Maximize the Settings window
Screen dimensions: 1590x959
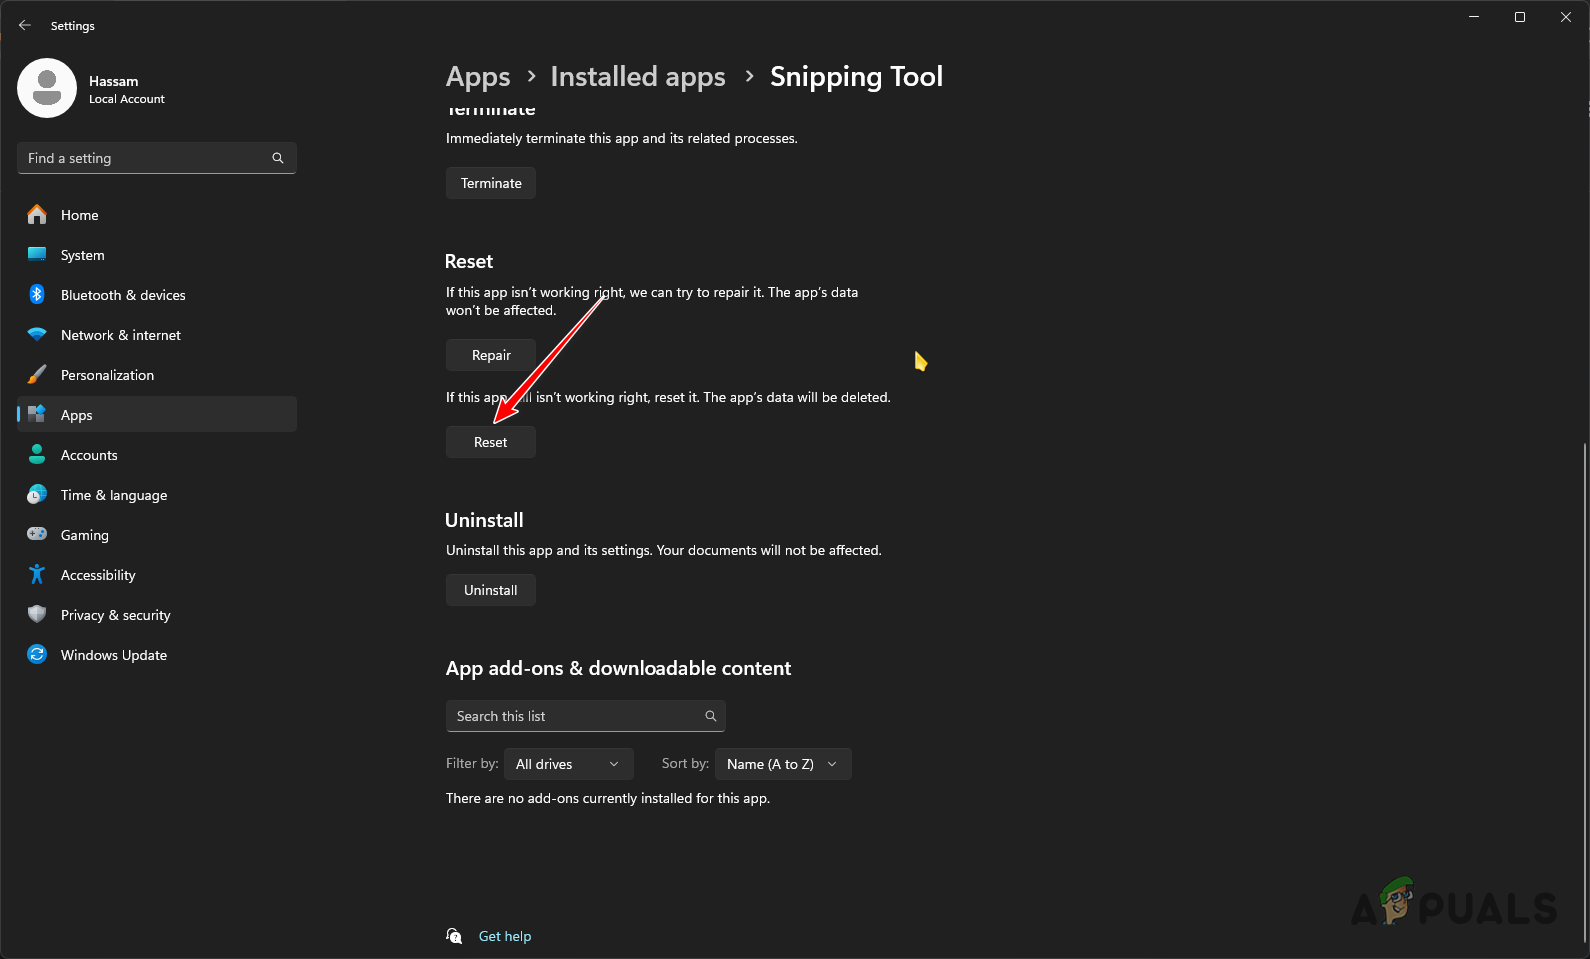coord(1520,17)
